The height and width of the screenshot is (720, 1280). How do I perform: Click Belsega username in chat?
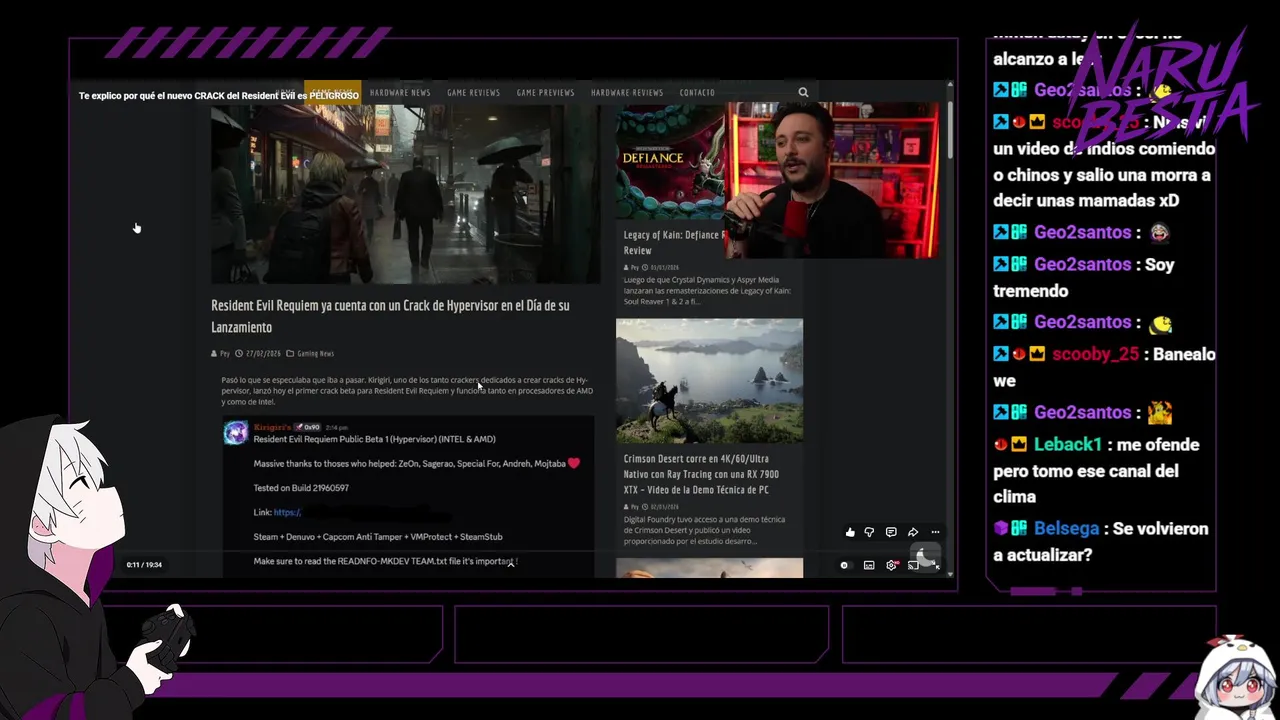pyautogui.click(x=1066, y=529)
